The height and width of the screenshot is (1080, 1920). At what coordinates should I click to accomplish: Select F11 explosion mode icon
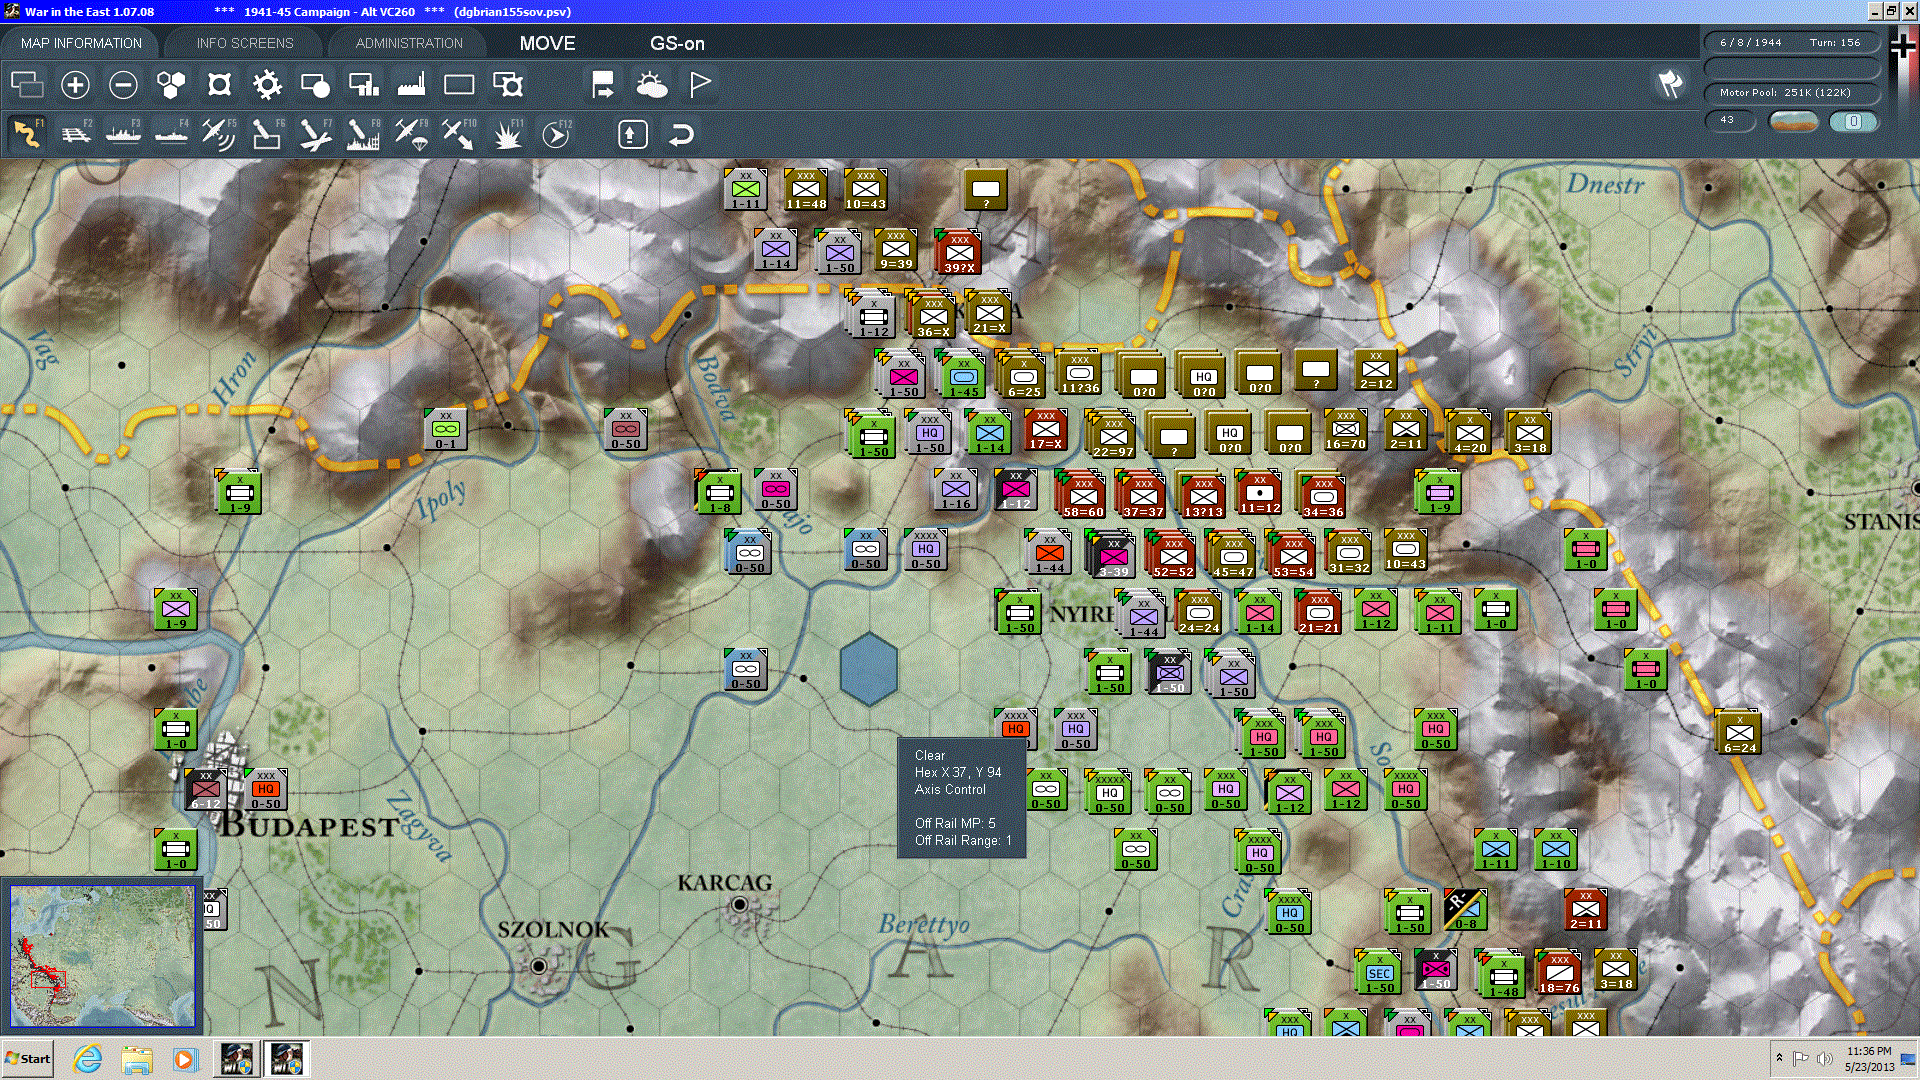(x=507, y=134)
